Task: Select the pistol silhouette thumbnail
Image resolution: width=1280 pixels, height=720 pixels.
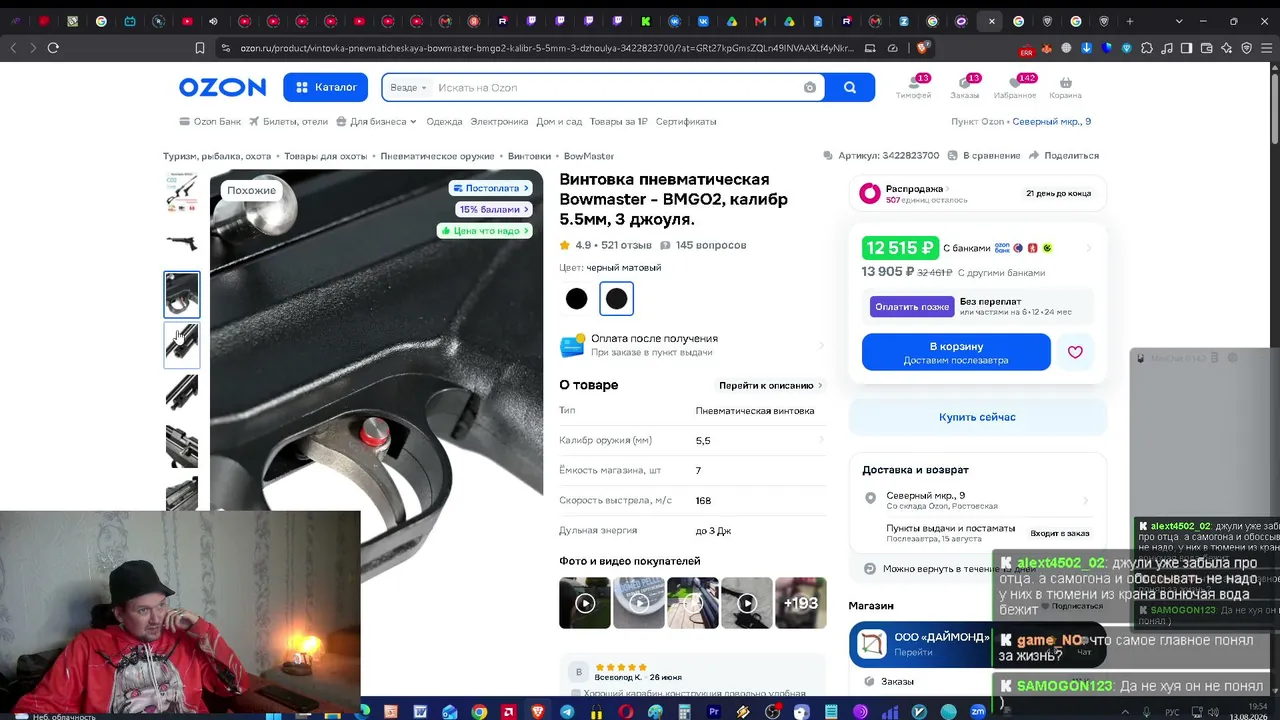Action: point(182,243)
